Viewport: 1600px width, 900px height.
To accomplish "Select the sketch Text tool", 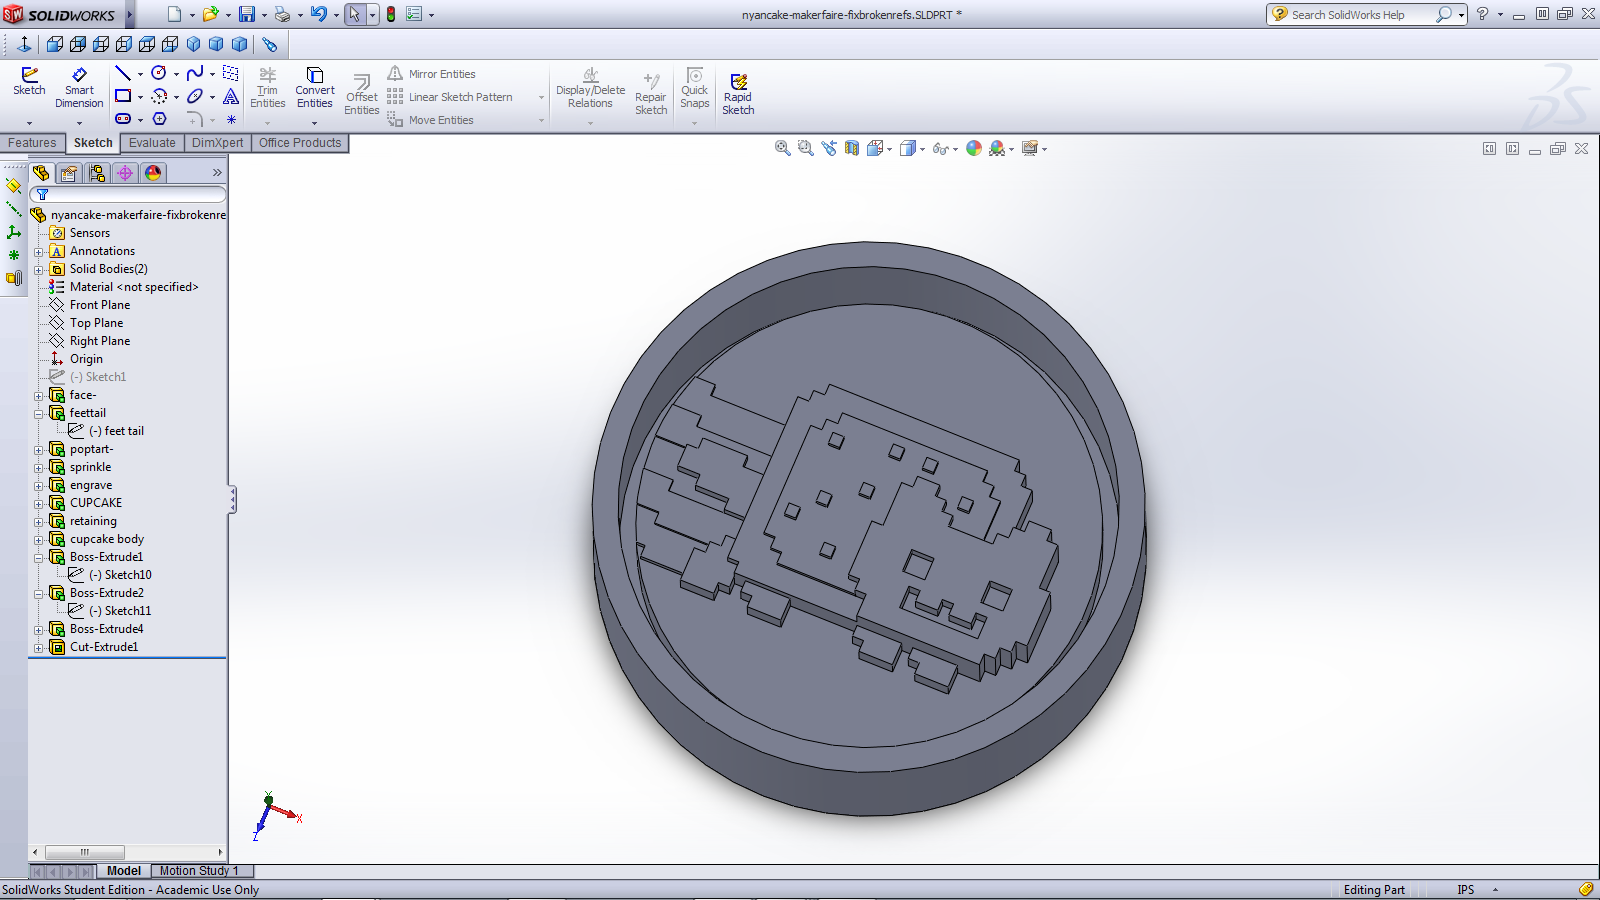I will 231,96.
